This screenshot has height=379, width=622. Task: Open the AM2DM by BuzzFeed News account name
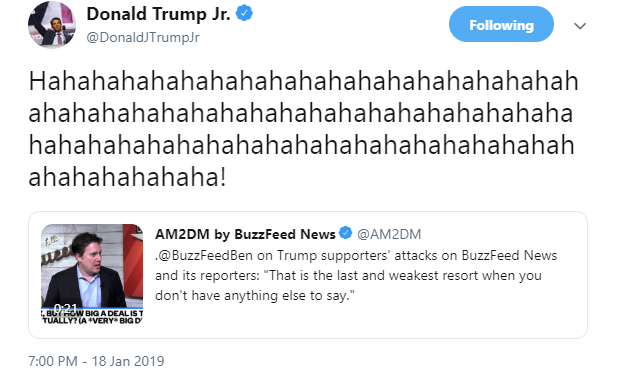pyautogui.click(x=245, y=234)
